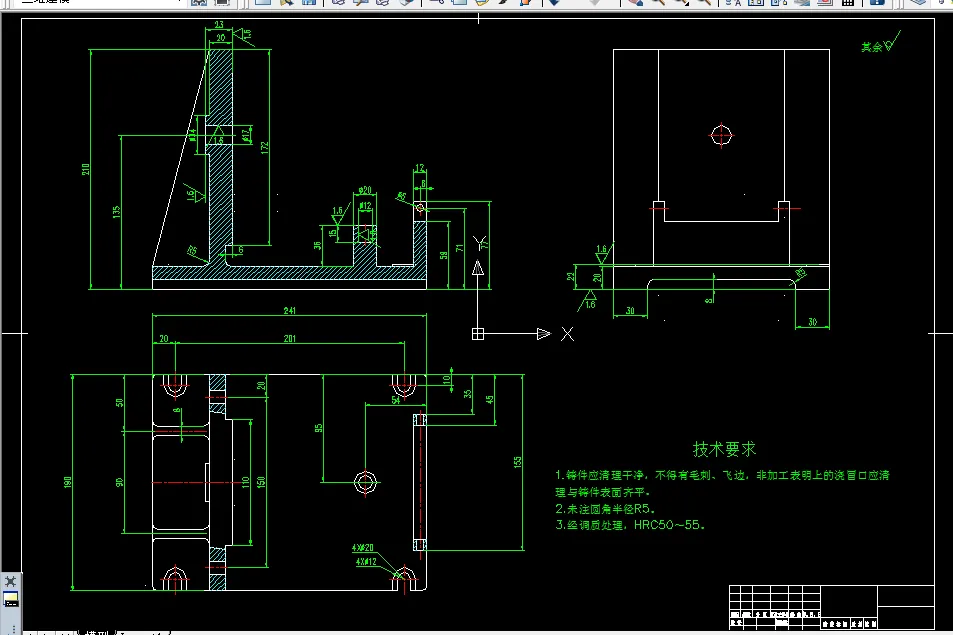953x635 pixels.
Task: Select the note 2.未注圆角半径R5.
Action: pyautogui.click(x=605, y=509)
